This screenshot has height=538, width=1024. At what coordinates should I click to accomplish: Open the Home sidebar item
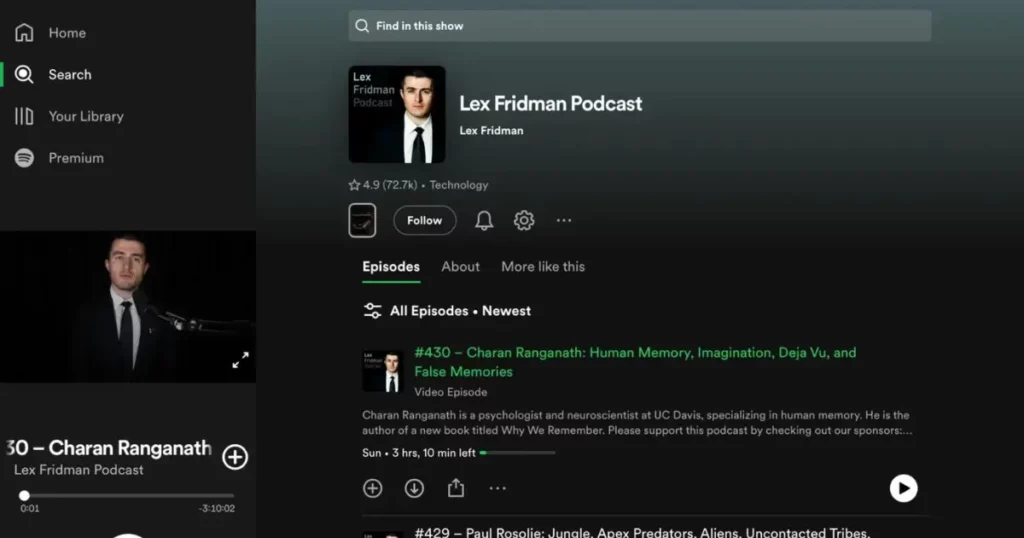[51, 33]
